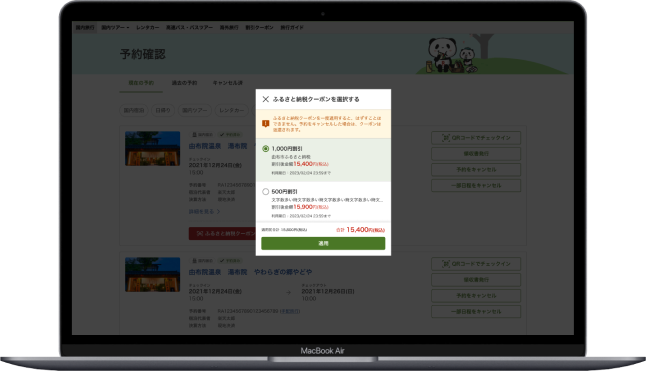Click the link beside second booking number

(x=290, y=311)
